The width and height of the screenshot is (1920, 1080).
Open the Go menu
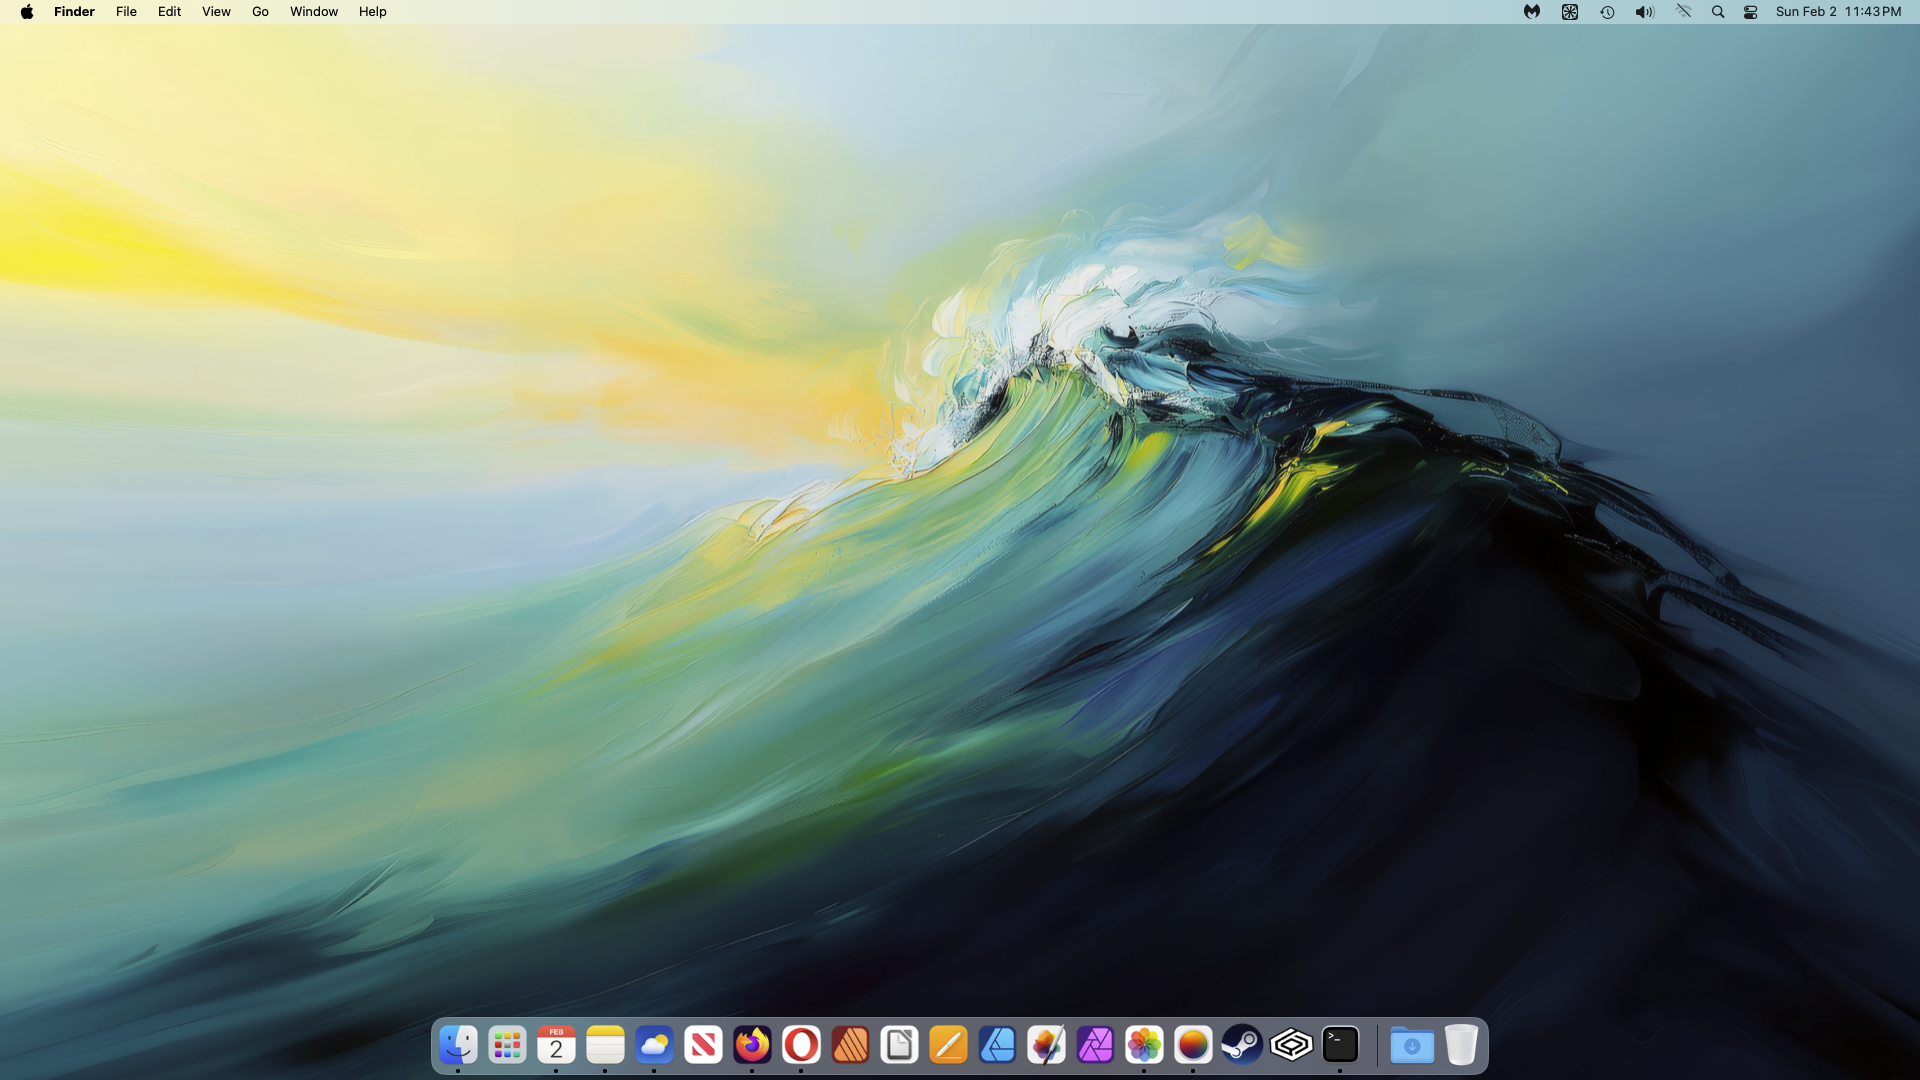pos(260,12)
